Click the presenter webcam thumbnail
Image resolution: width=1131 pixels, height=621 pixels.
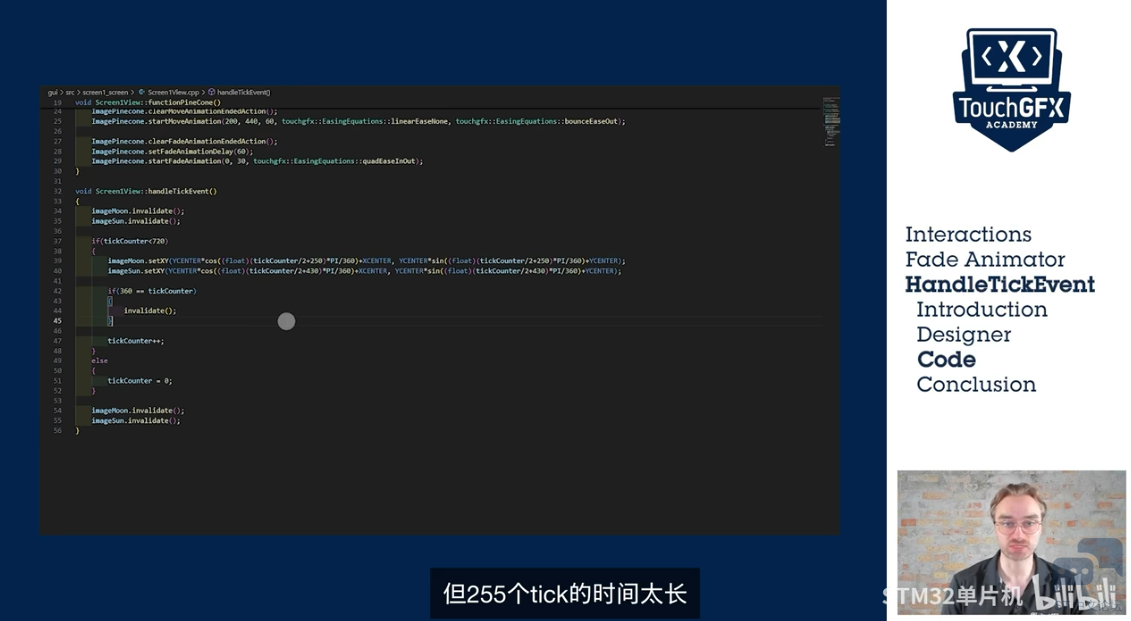click(1011, 541)
